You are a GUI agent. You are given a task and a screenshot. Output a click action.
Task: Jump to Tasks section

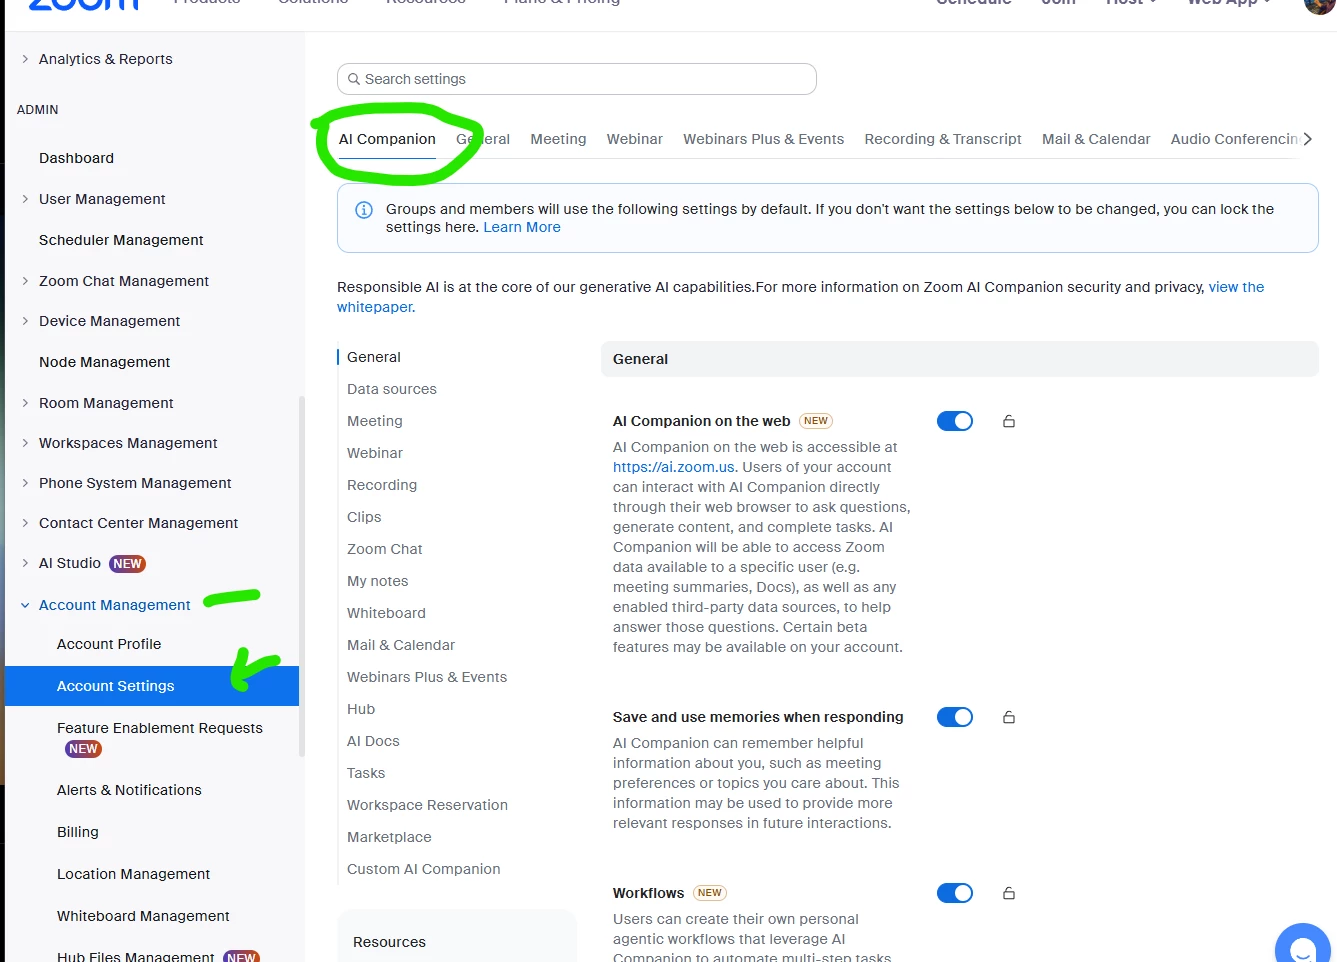(366, 773)
